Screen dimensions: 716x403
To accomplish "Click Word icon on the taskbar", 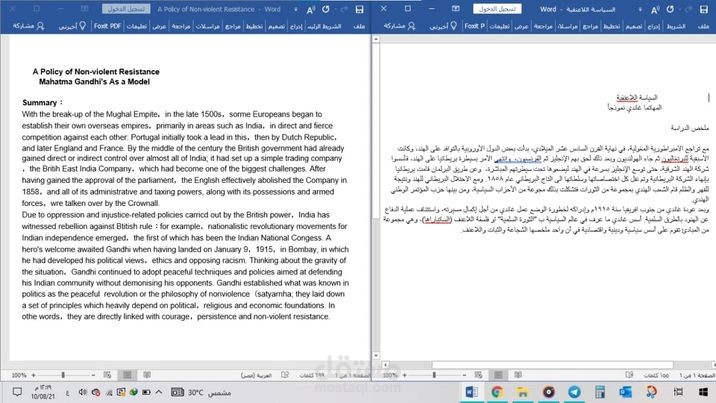I will point(472,392).
